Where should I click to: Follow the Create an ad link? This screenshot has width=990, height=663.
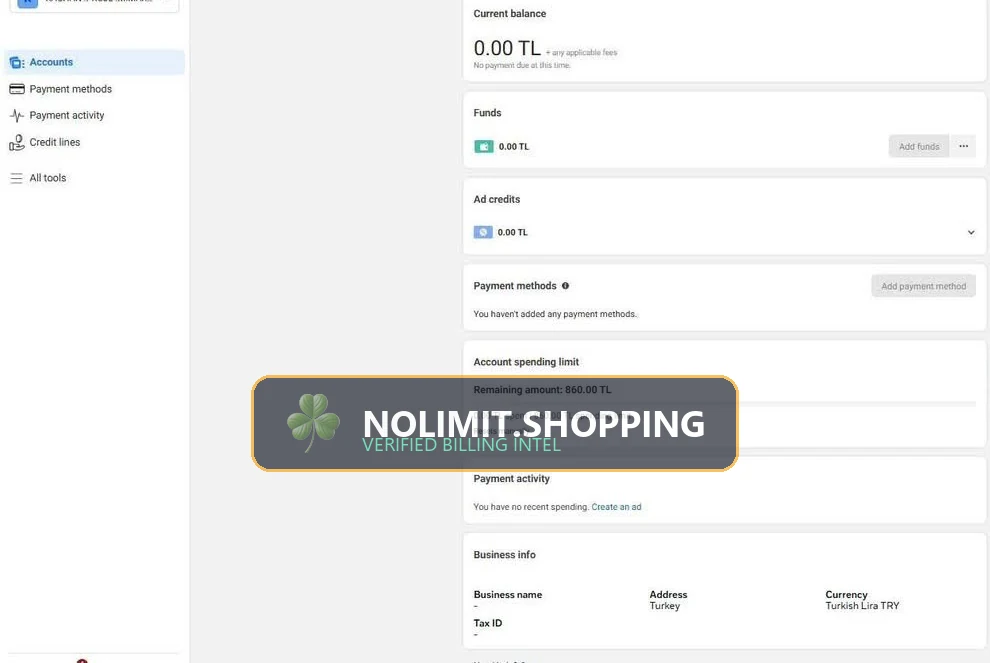click(616, 507)
